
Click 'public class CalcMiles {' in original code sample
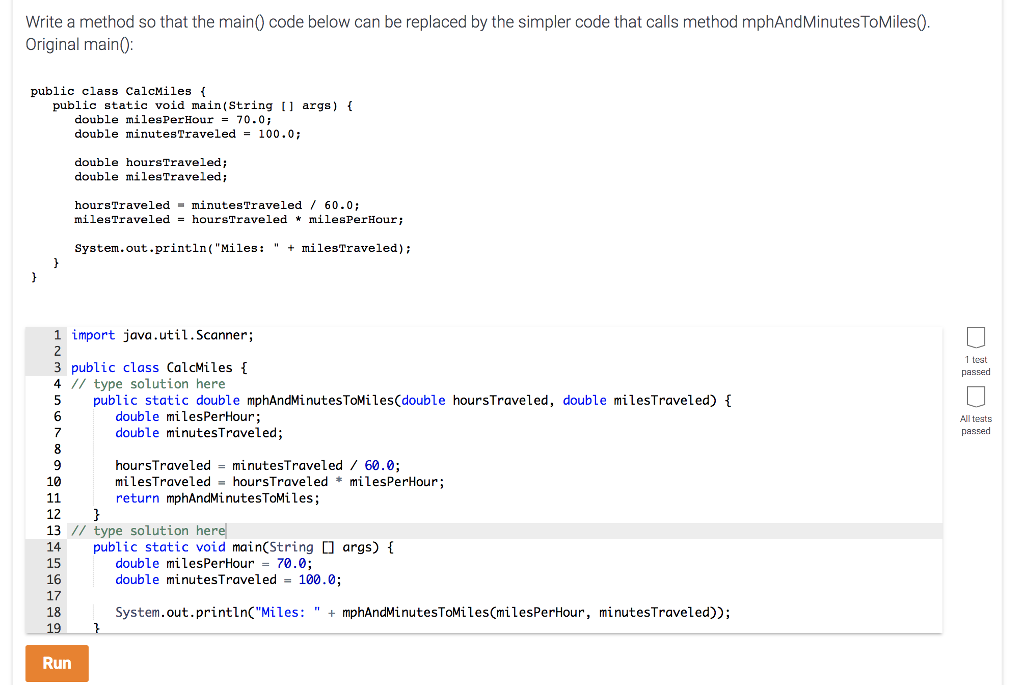118,91
